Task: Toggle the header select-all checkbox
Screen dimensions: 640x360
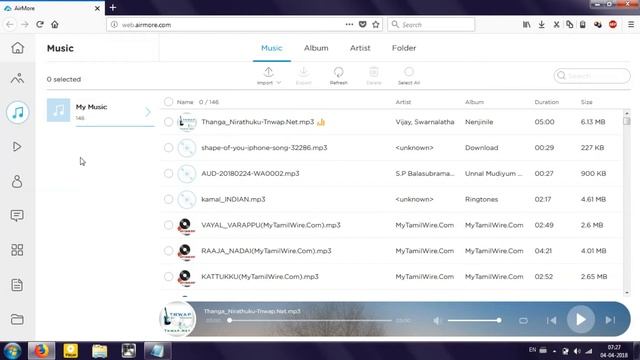Action: (x=168, y=102)
